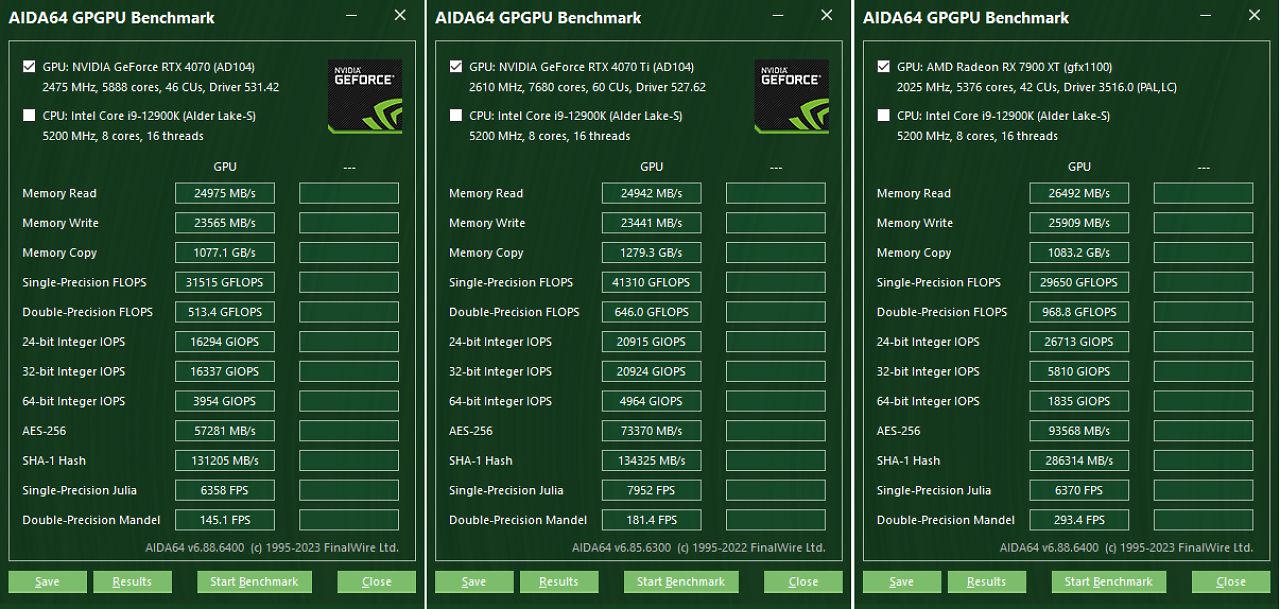Screen dimensions: 1280x609
Task: Select the 24942 MB/s Memory Read value
Action: pos(652,193)
